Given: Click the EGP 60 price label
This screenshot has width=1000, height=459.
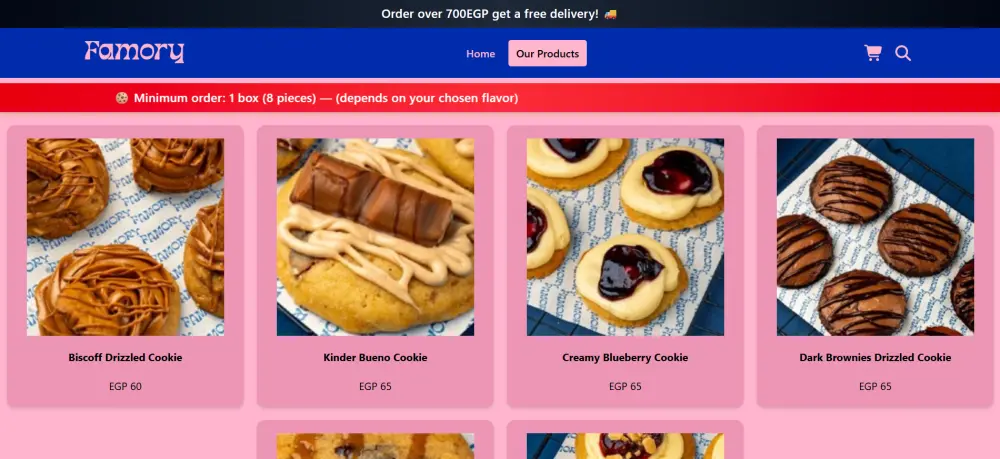Looking at the screenshot, I should 125,386.
